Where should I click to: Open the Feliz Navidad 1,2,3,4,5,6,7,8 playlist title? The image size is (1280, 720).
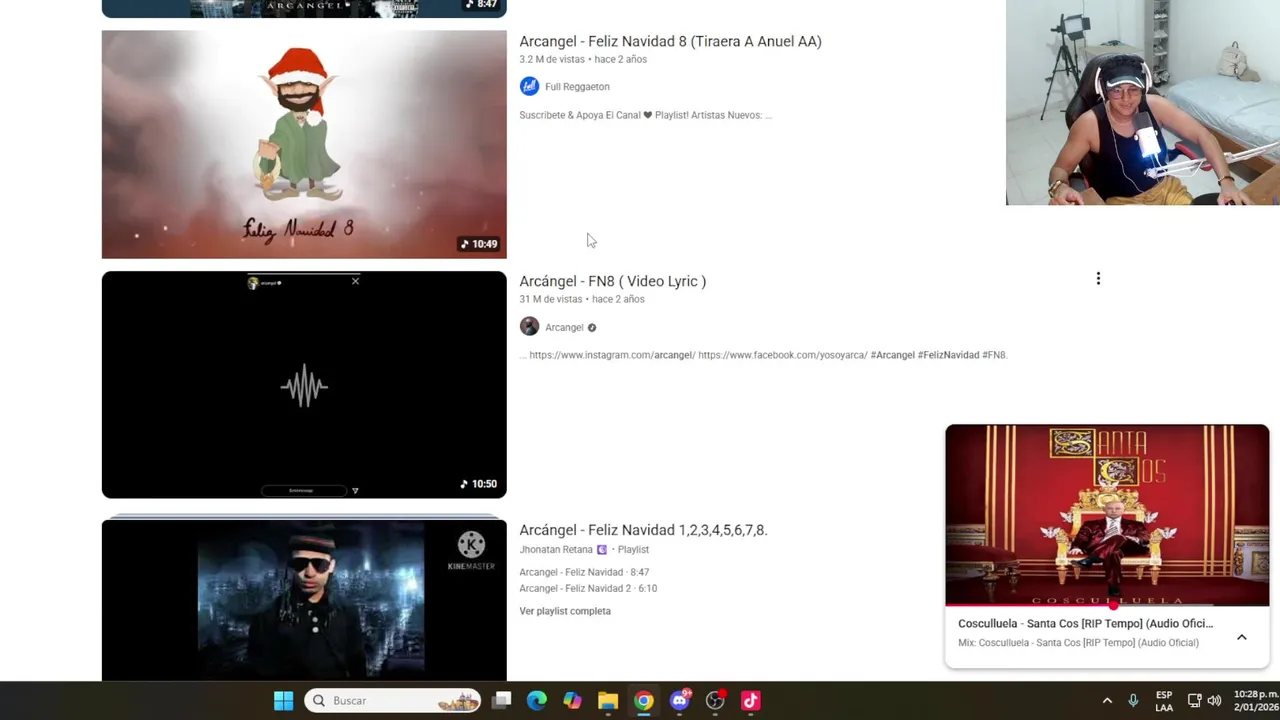pyautogui.click(x=643, y=530)
